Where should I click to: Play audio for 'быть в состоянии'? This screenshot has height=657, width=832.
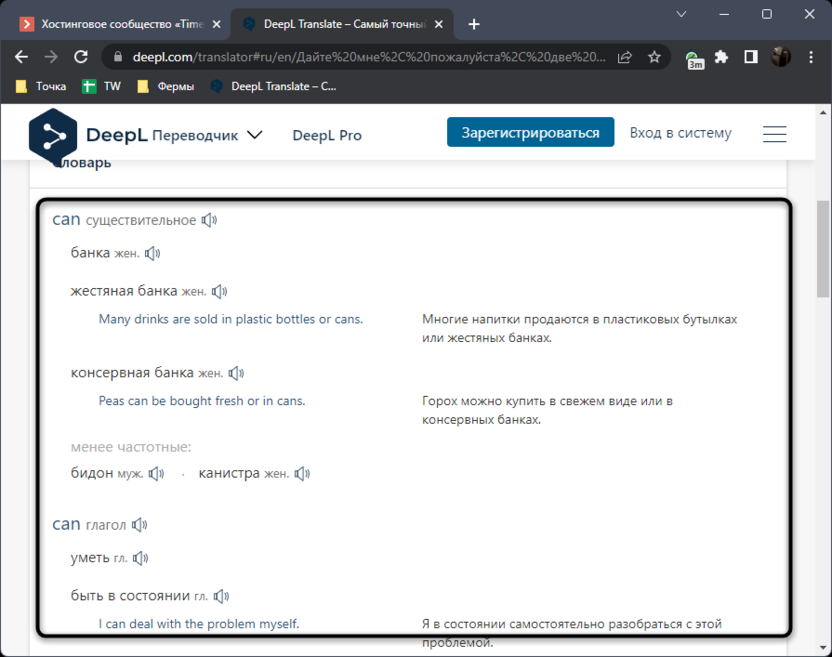tap(220, 596)
